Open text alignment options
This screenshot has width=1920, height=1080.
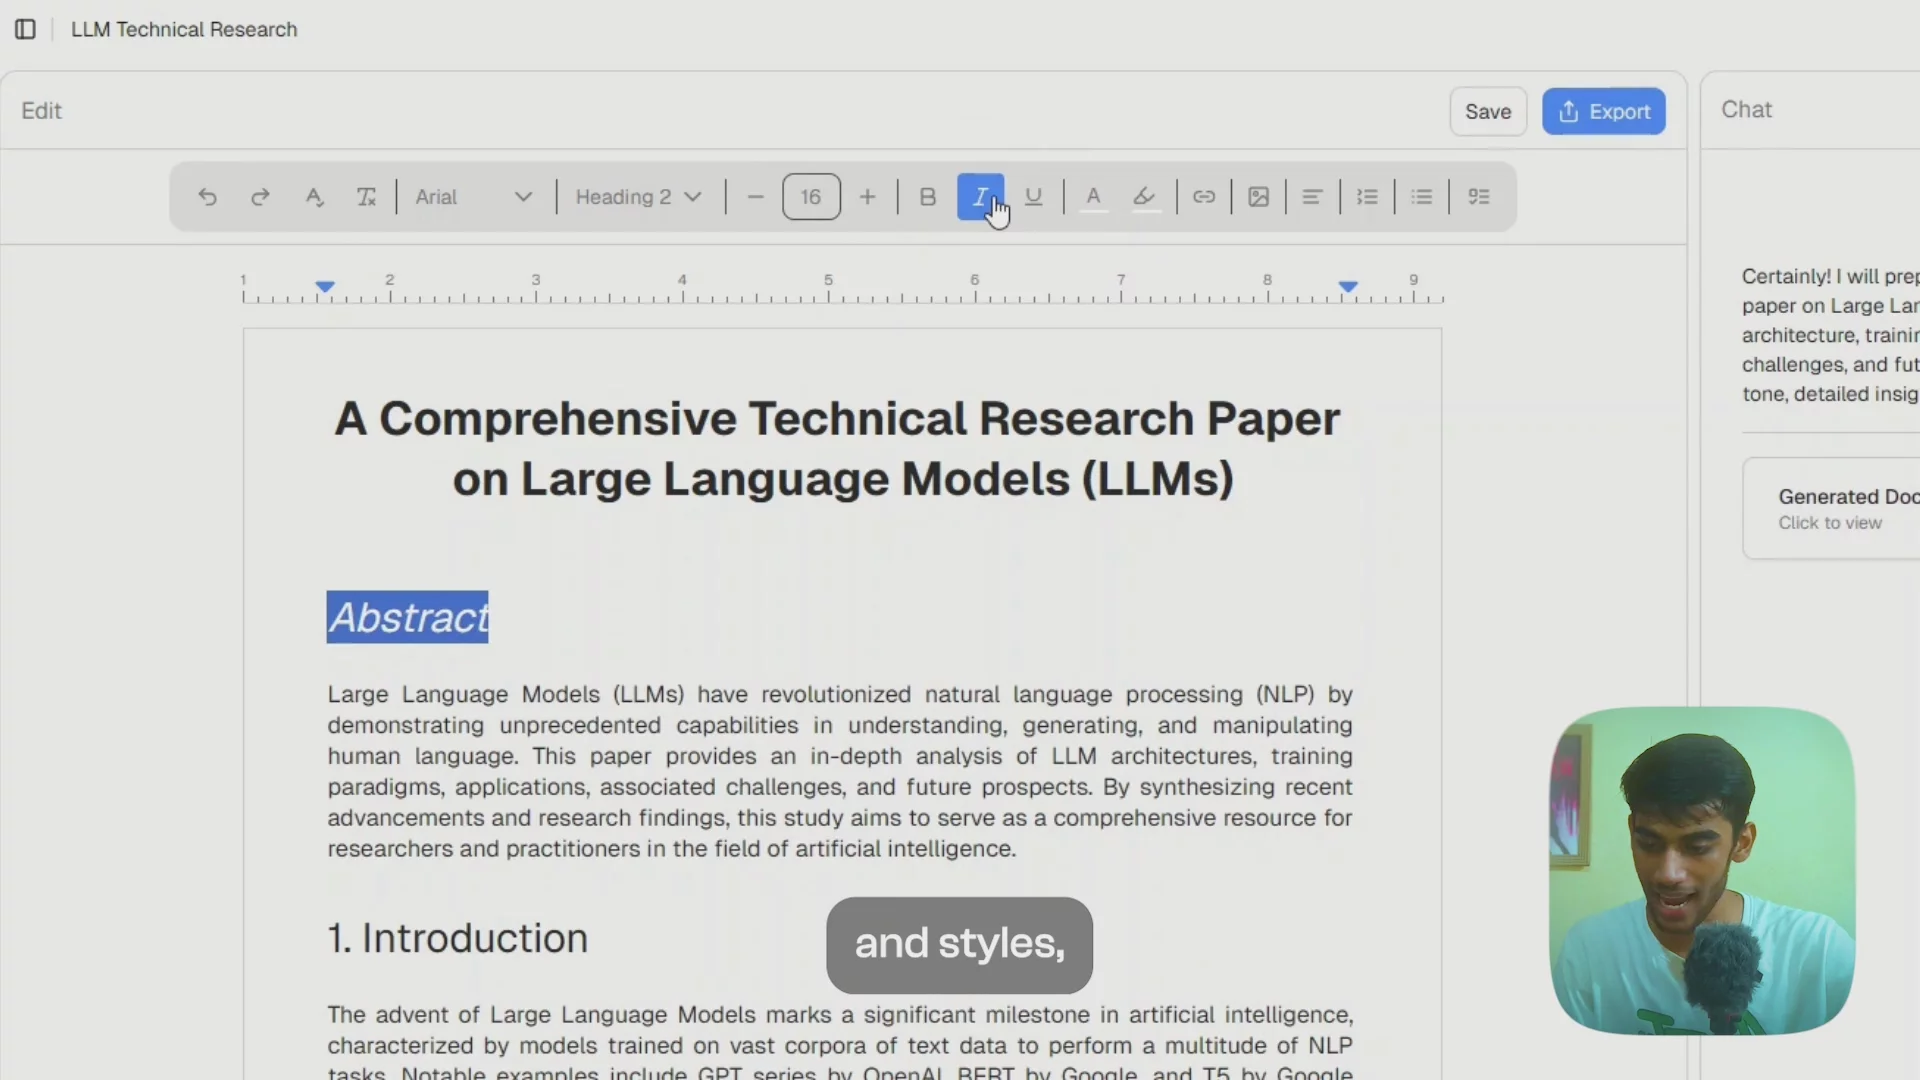1312,197
